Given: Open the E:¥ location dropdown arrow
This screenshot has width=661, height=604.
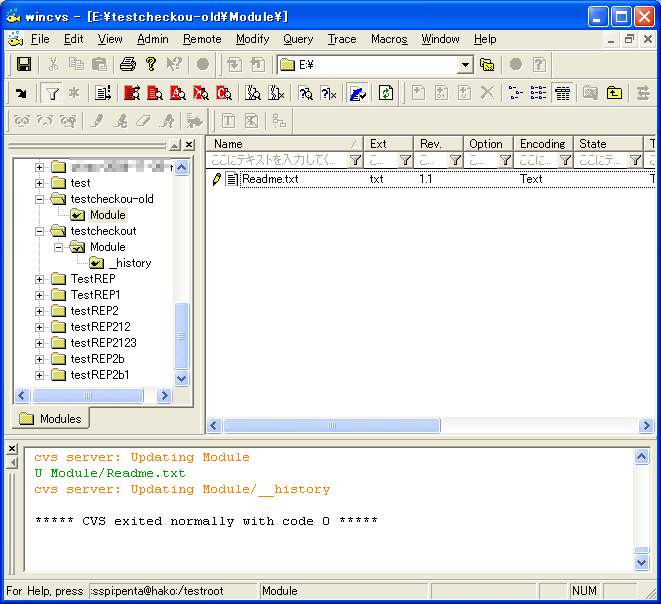Looking at the screenshot, I should tap(465, 65).
